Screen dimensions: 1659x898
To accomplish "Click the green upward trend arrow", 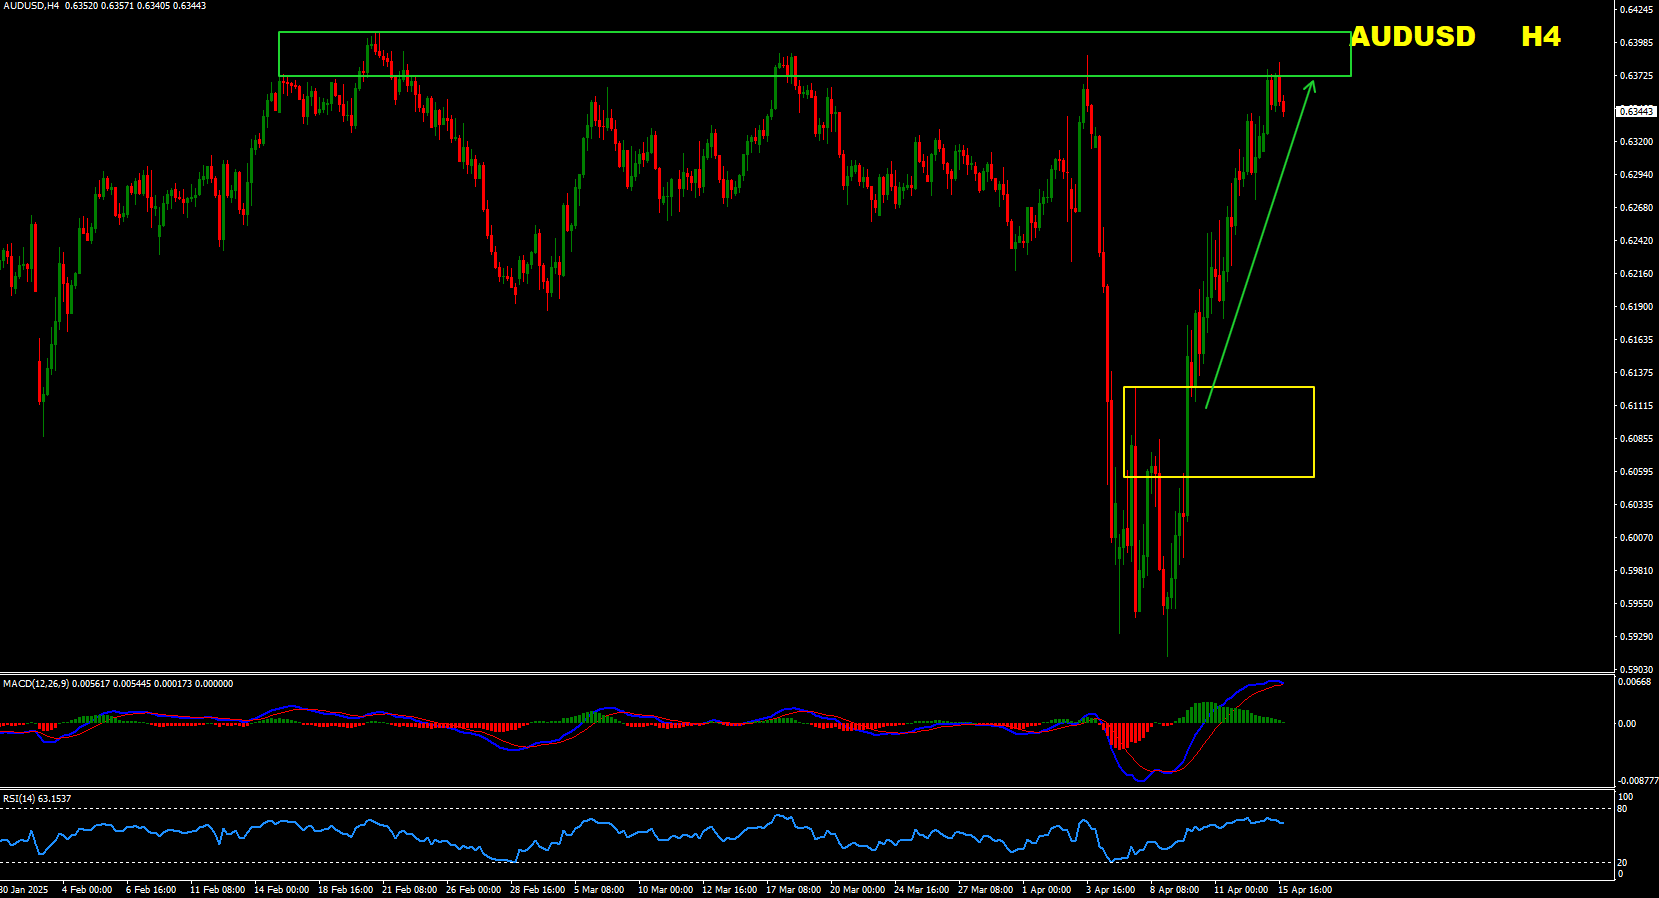I will (1260, 246).
